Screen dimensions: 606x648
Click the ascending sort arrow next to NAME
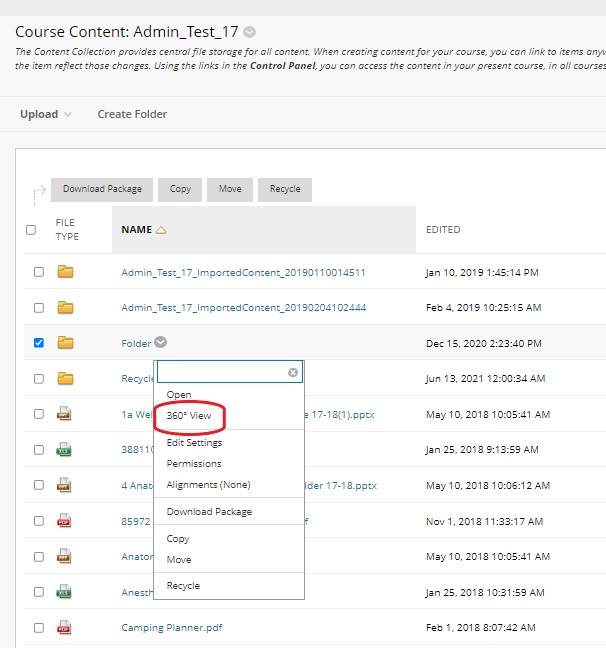161,230
